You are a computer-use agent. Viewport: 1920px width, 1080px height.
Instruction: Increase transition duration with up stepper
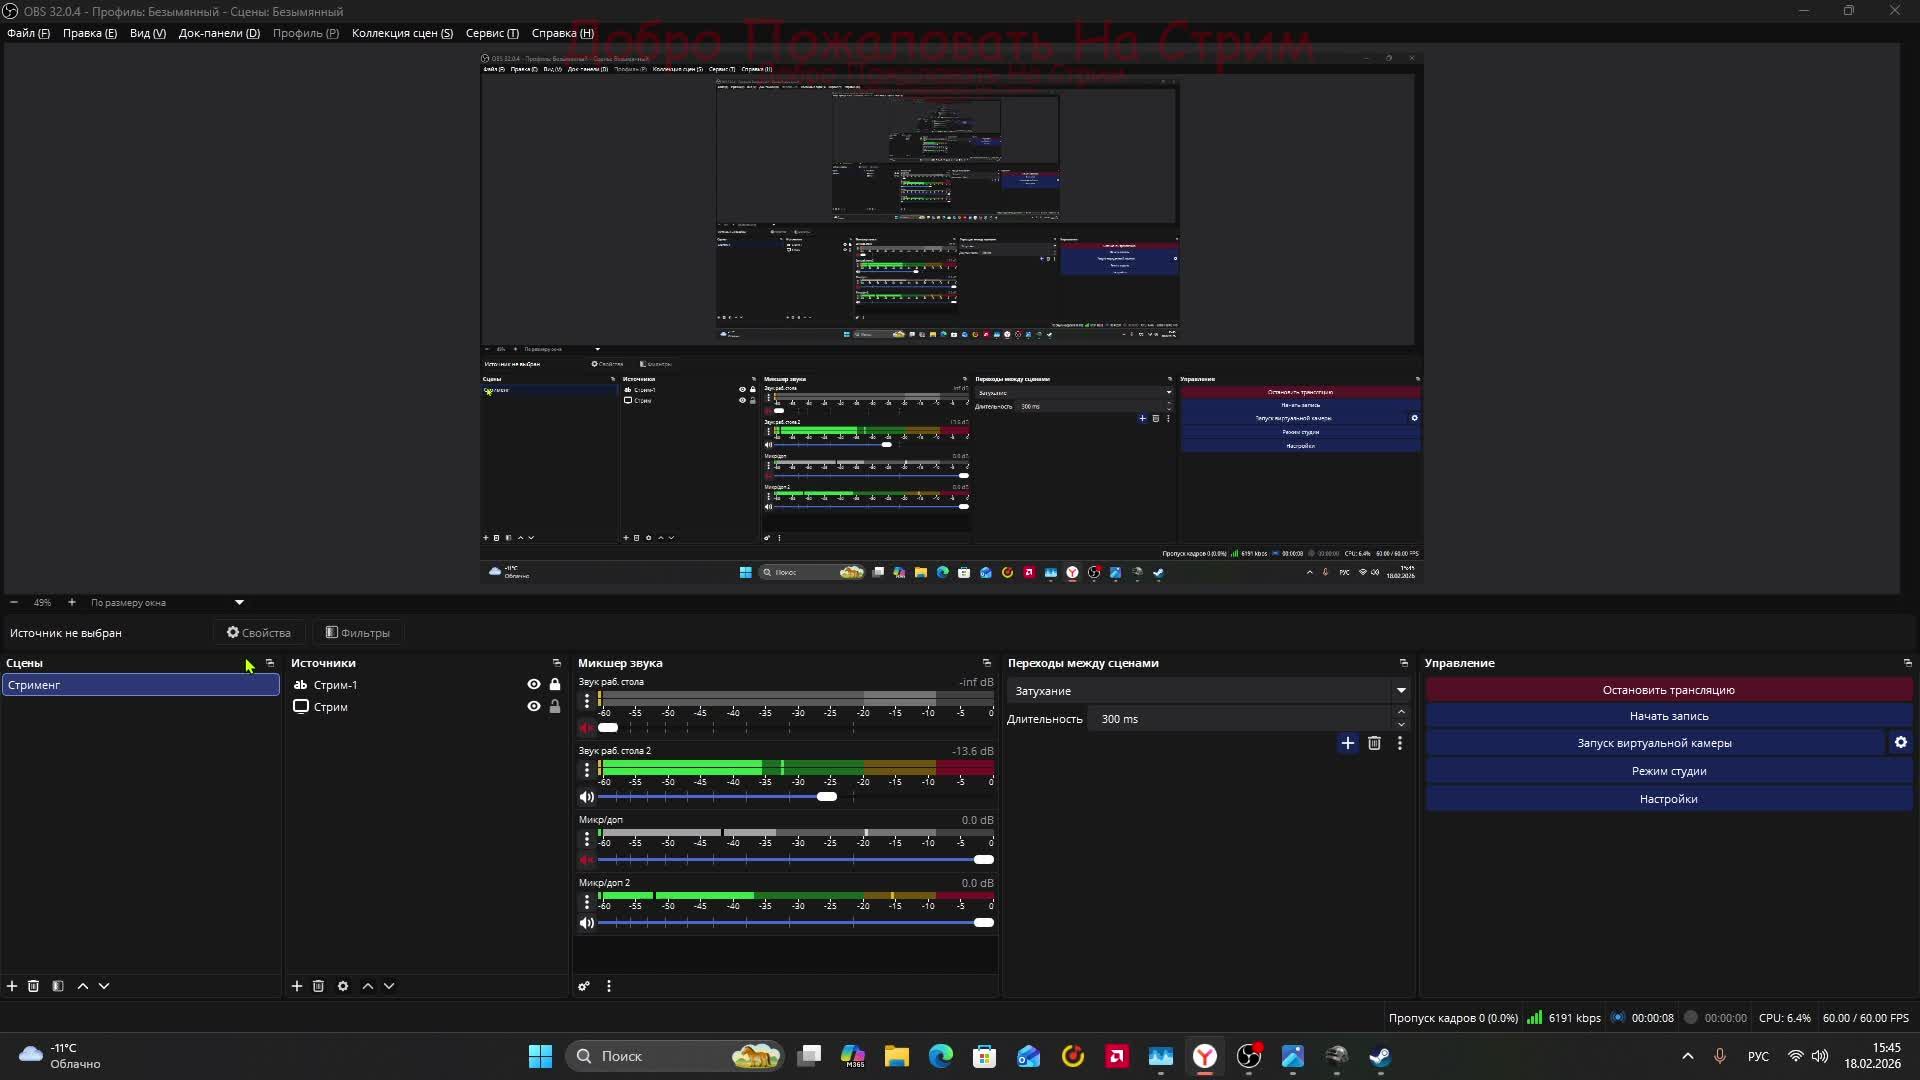click(1401, 712)
